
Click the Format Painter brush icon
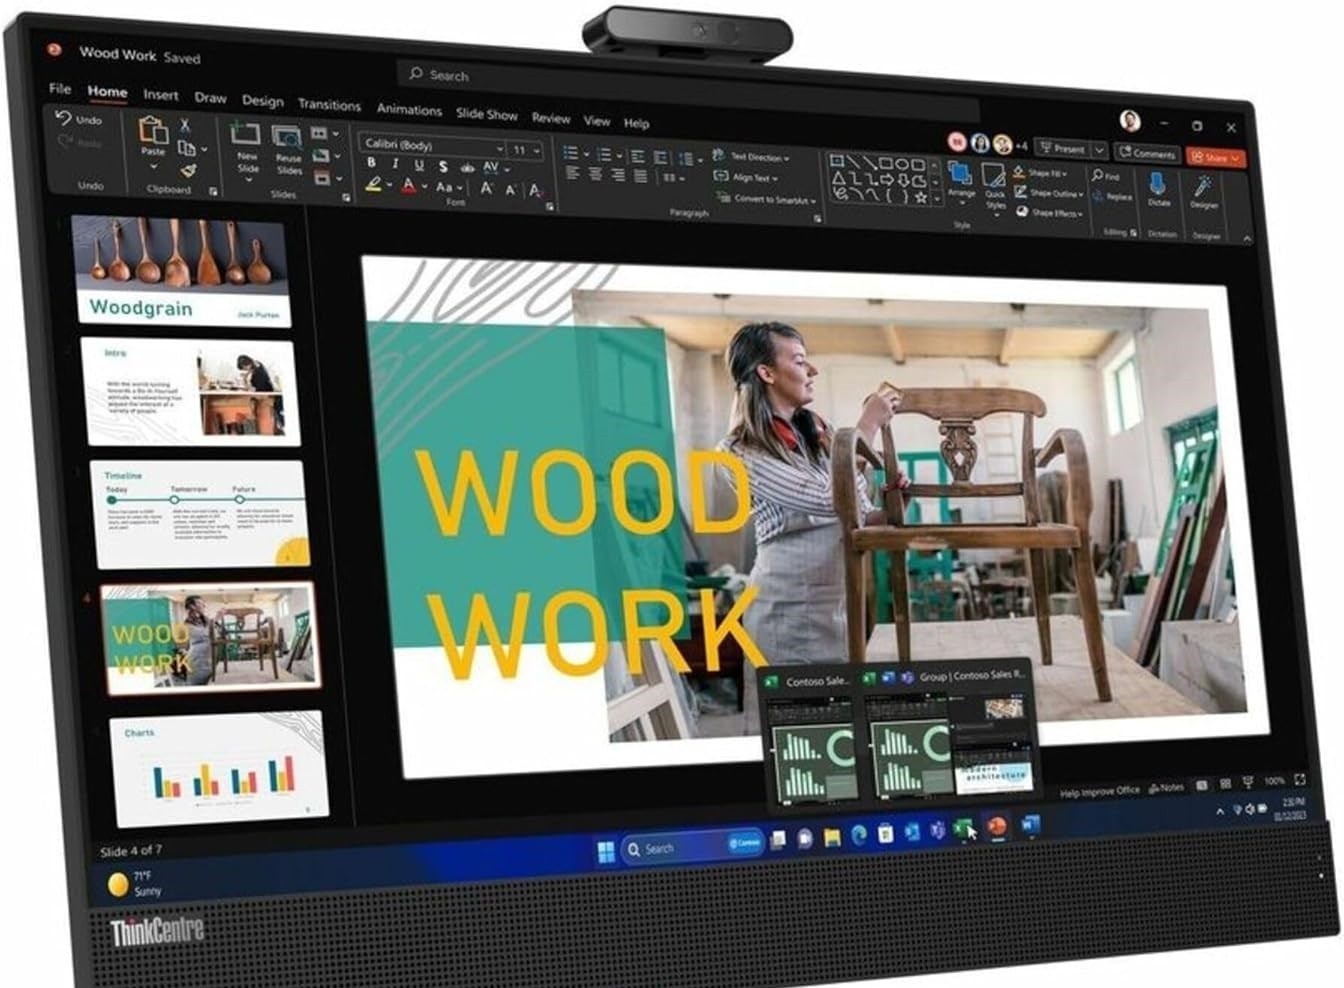(187, 171)
